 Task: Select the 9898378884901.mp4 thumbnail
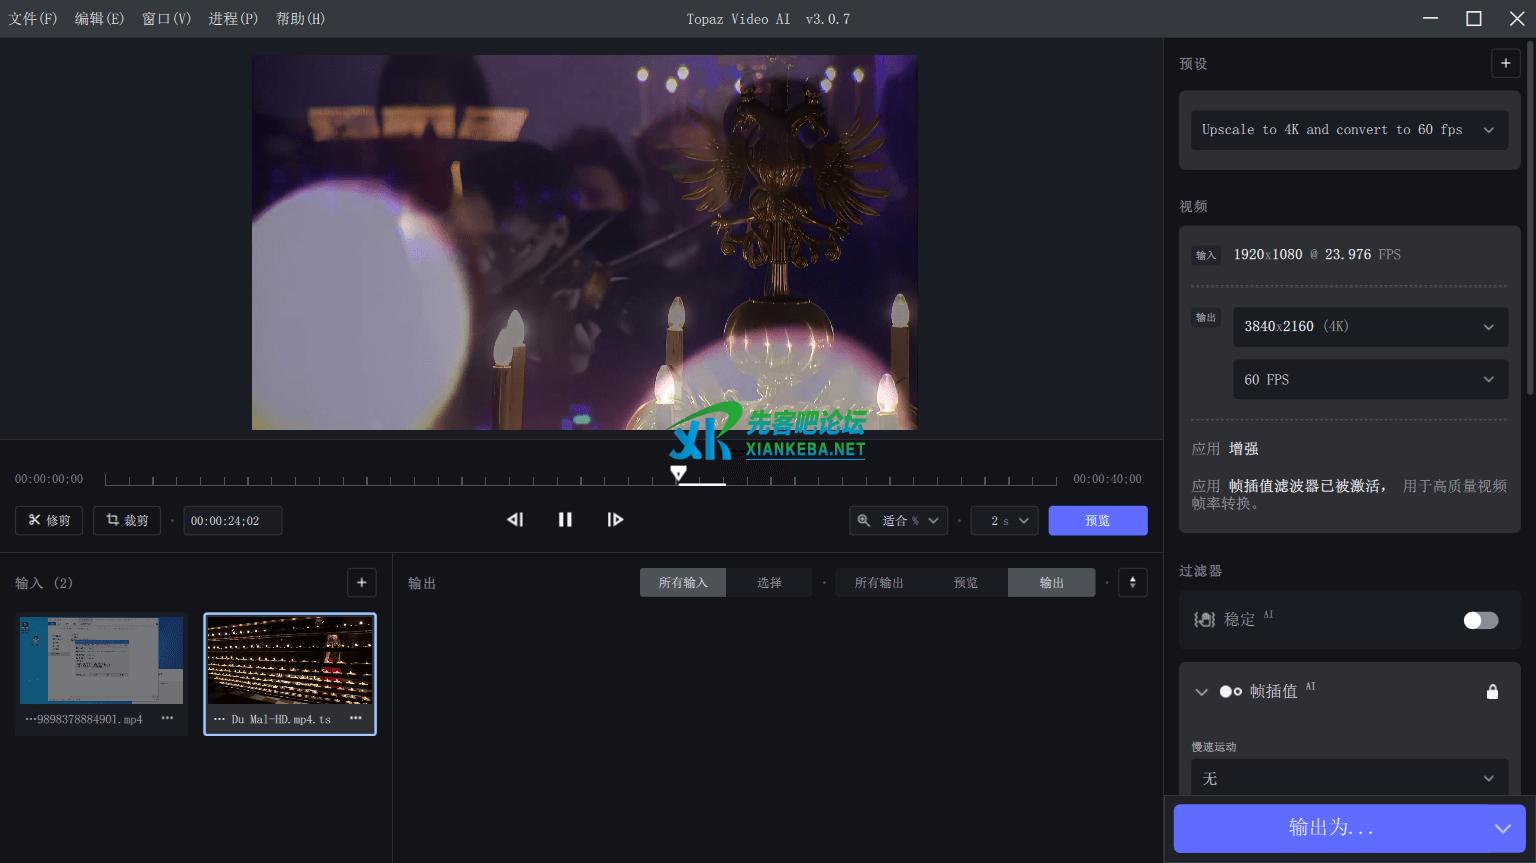(x=101, y=661)
